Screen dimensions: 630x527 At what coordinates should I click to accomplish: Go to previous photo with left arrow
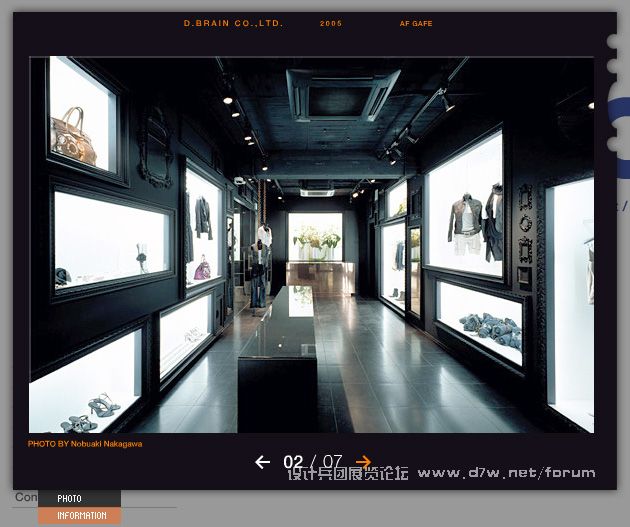262,462
